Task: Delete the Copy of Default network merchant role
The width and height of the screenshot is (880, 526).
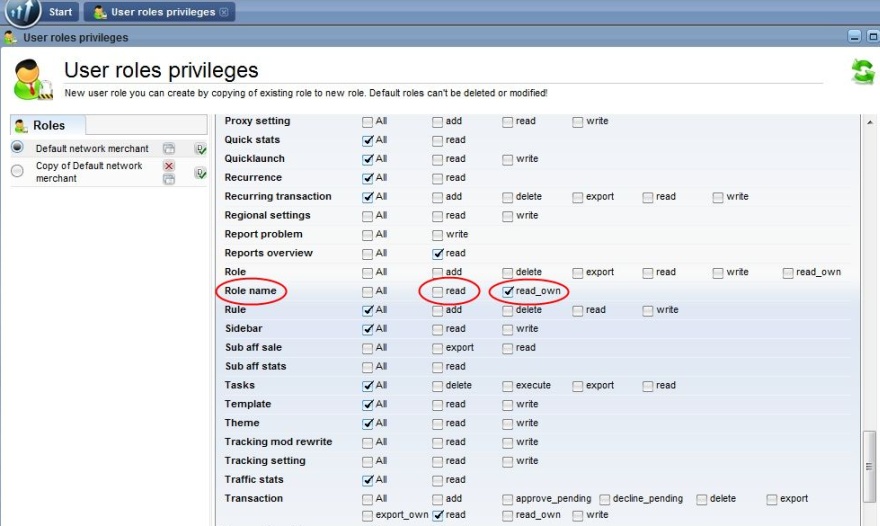Action: [169, 166]
